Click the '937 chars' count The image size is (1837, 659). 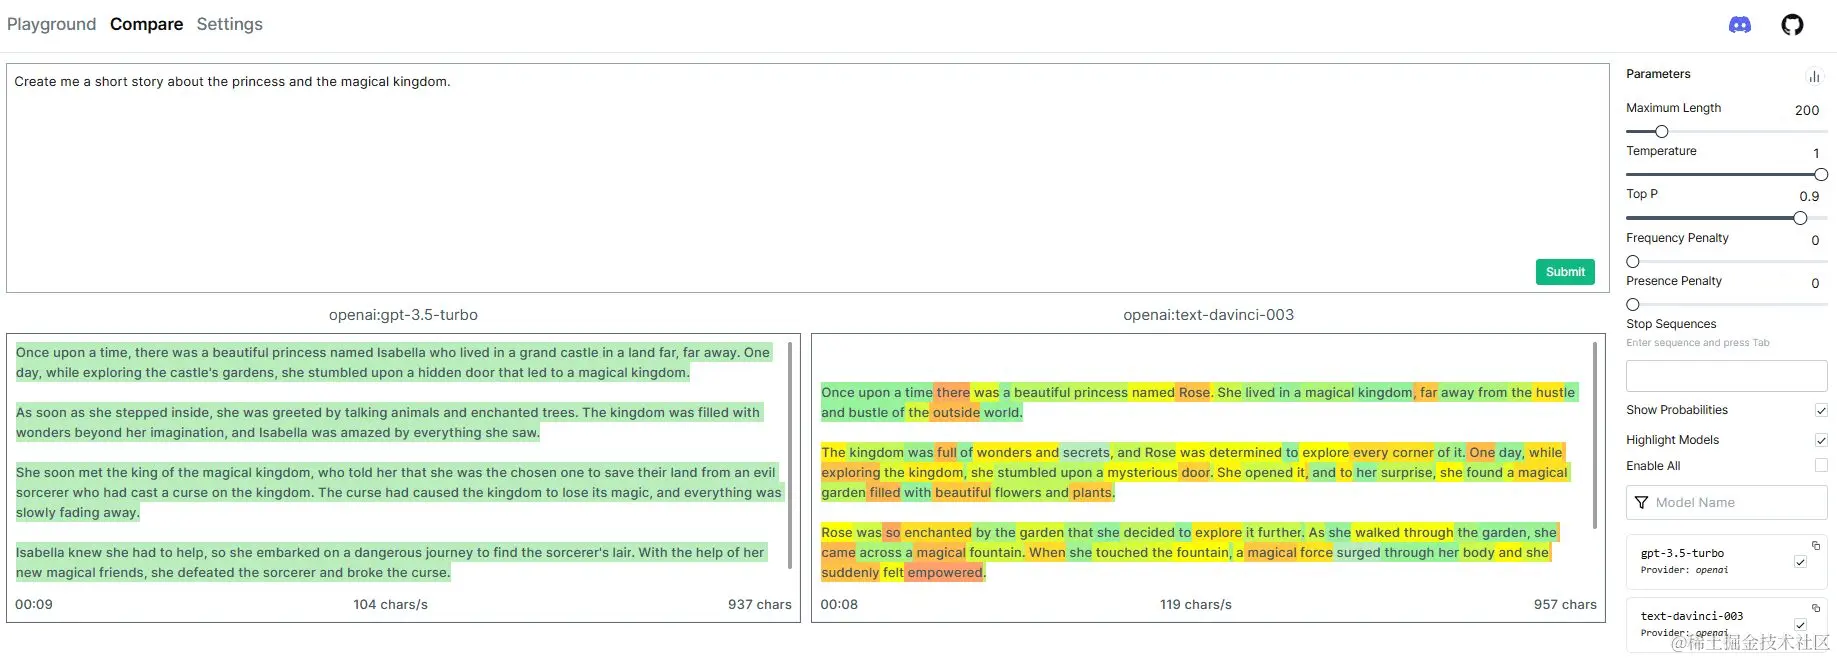[x=760, y=605]
